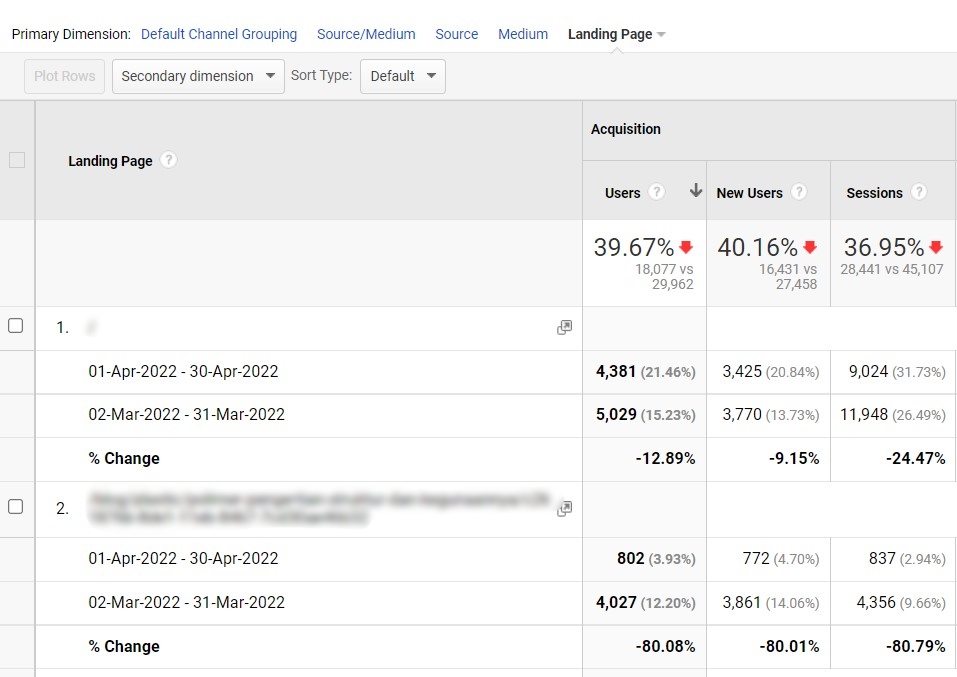Show help icon beside New Users column

pyautogui.click(x=798, y=192)
